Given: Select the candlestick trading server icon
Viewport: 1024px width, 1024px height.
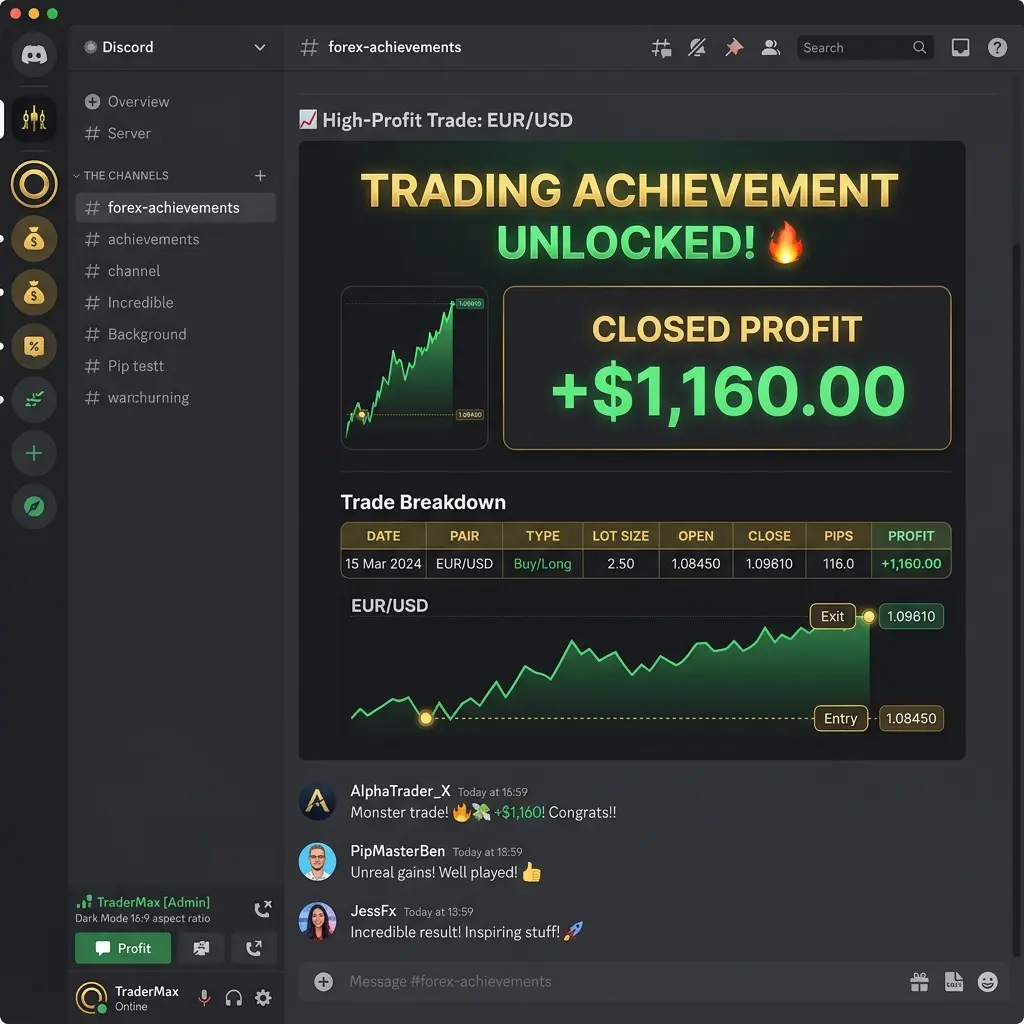Looking at the screenshot, I should click(34, 119).
